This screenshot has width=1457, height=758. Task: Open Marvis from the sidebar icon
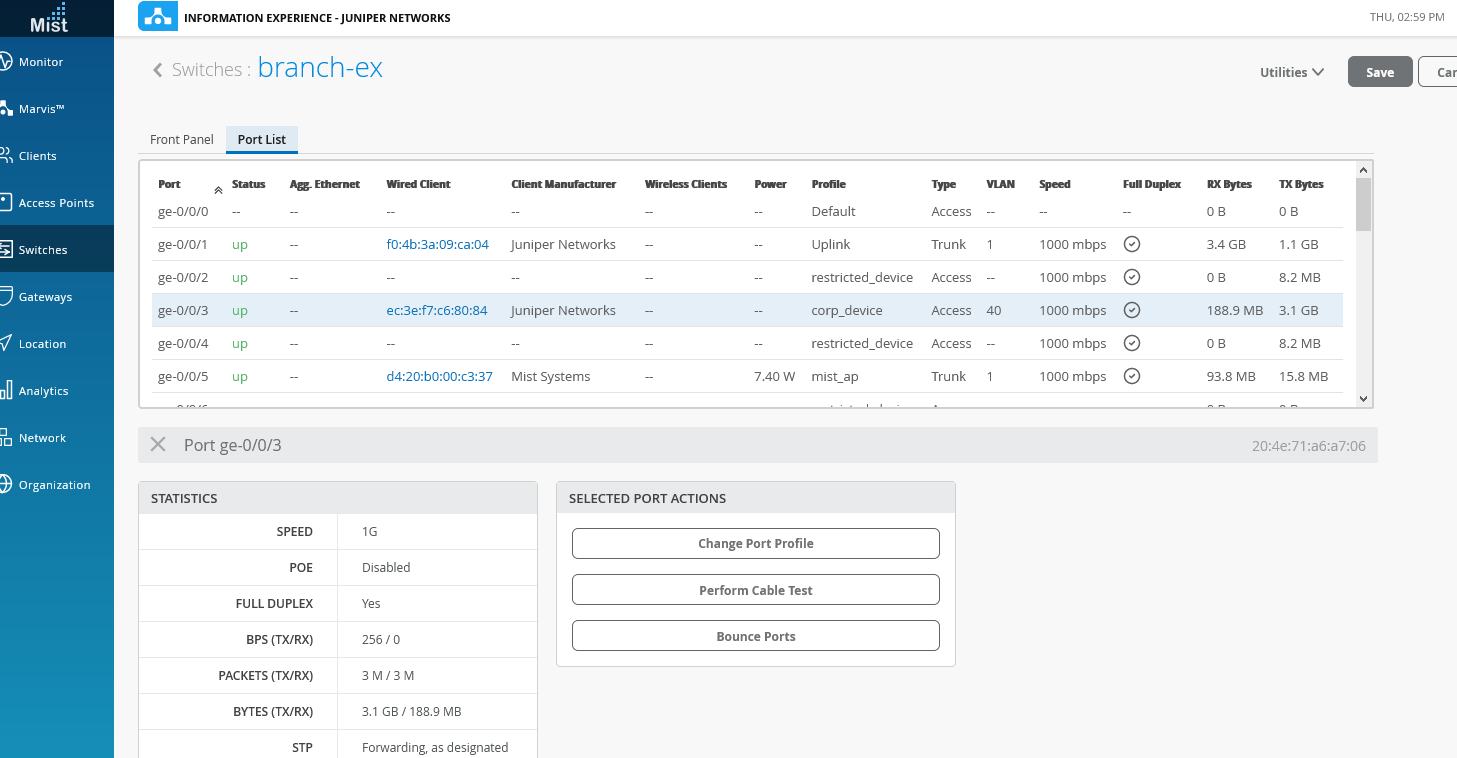[x=6, y=109]
